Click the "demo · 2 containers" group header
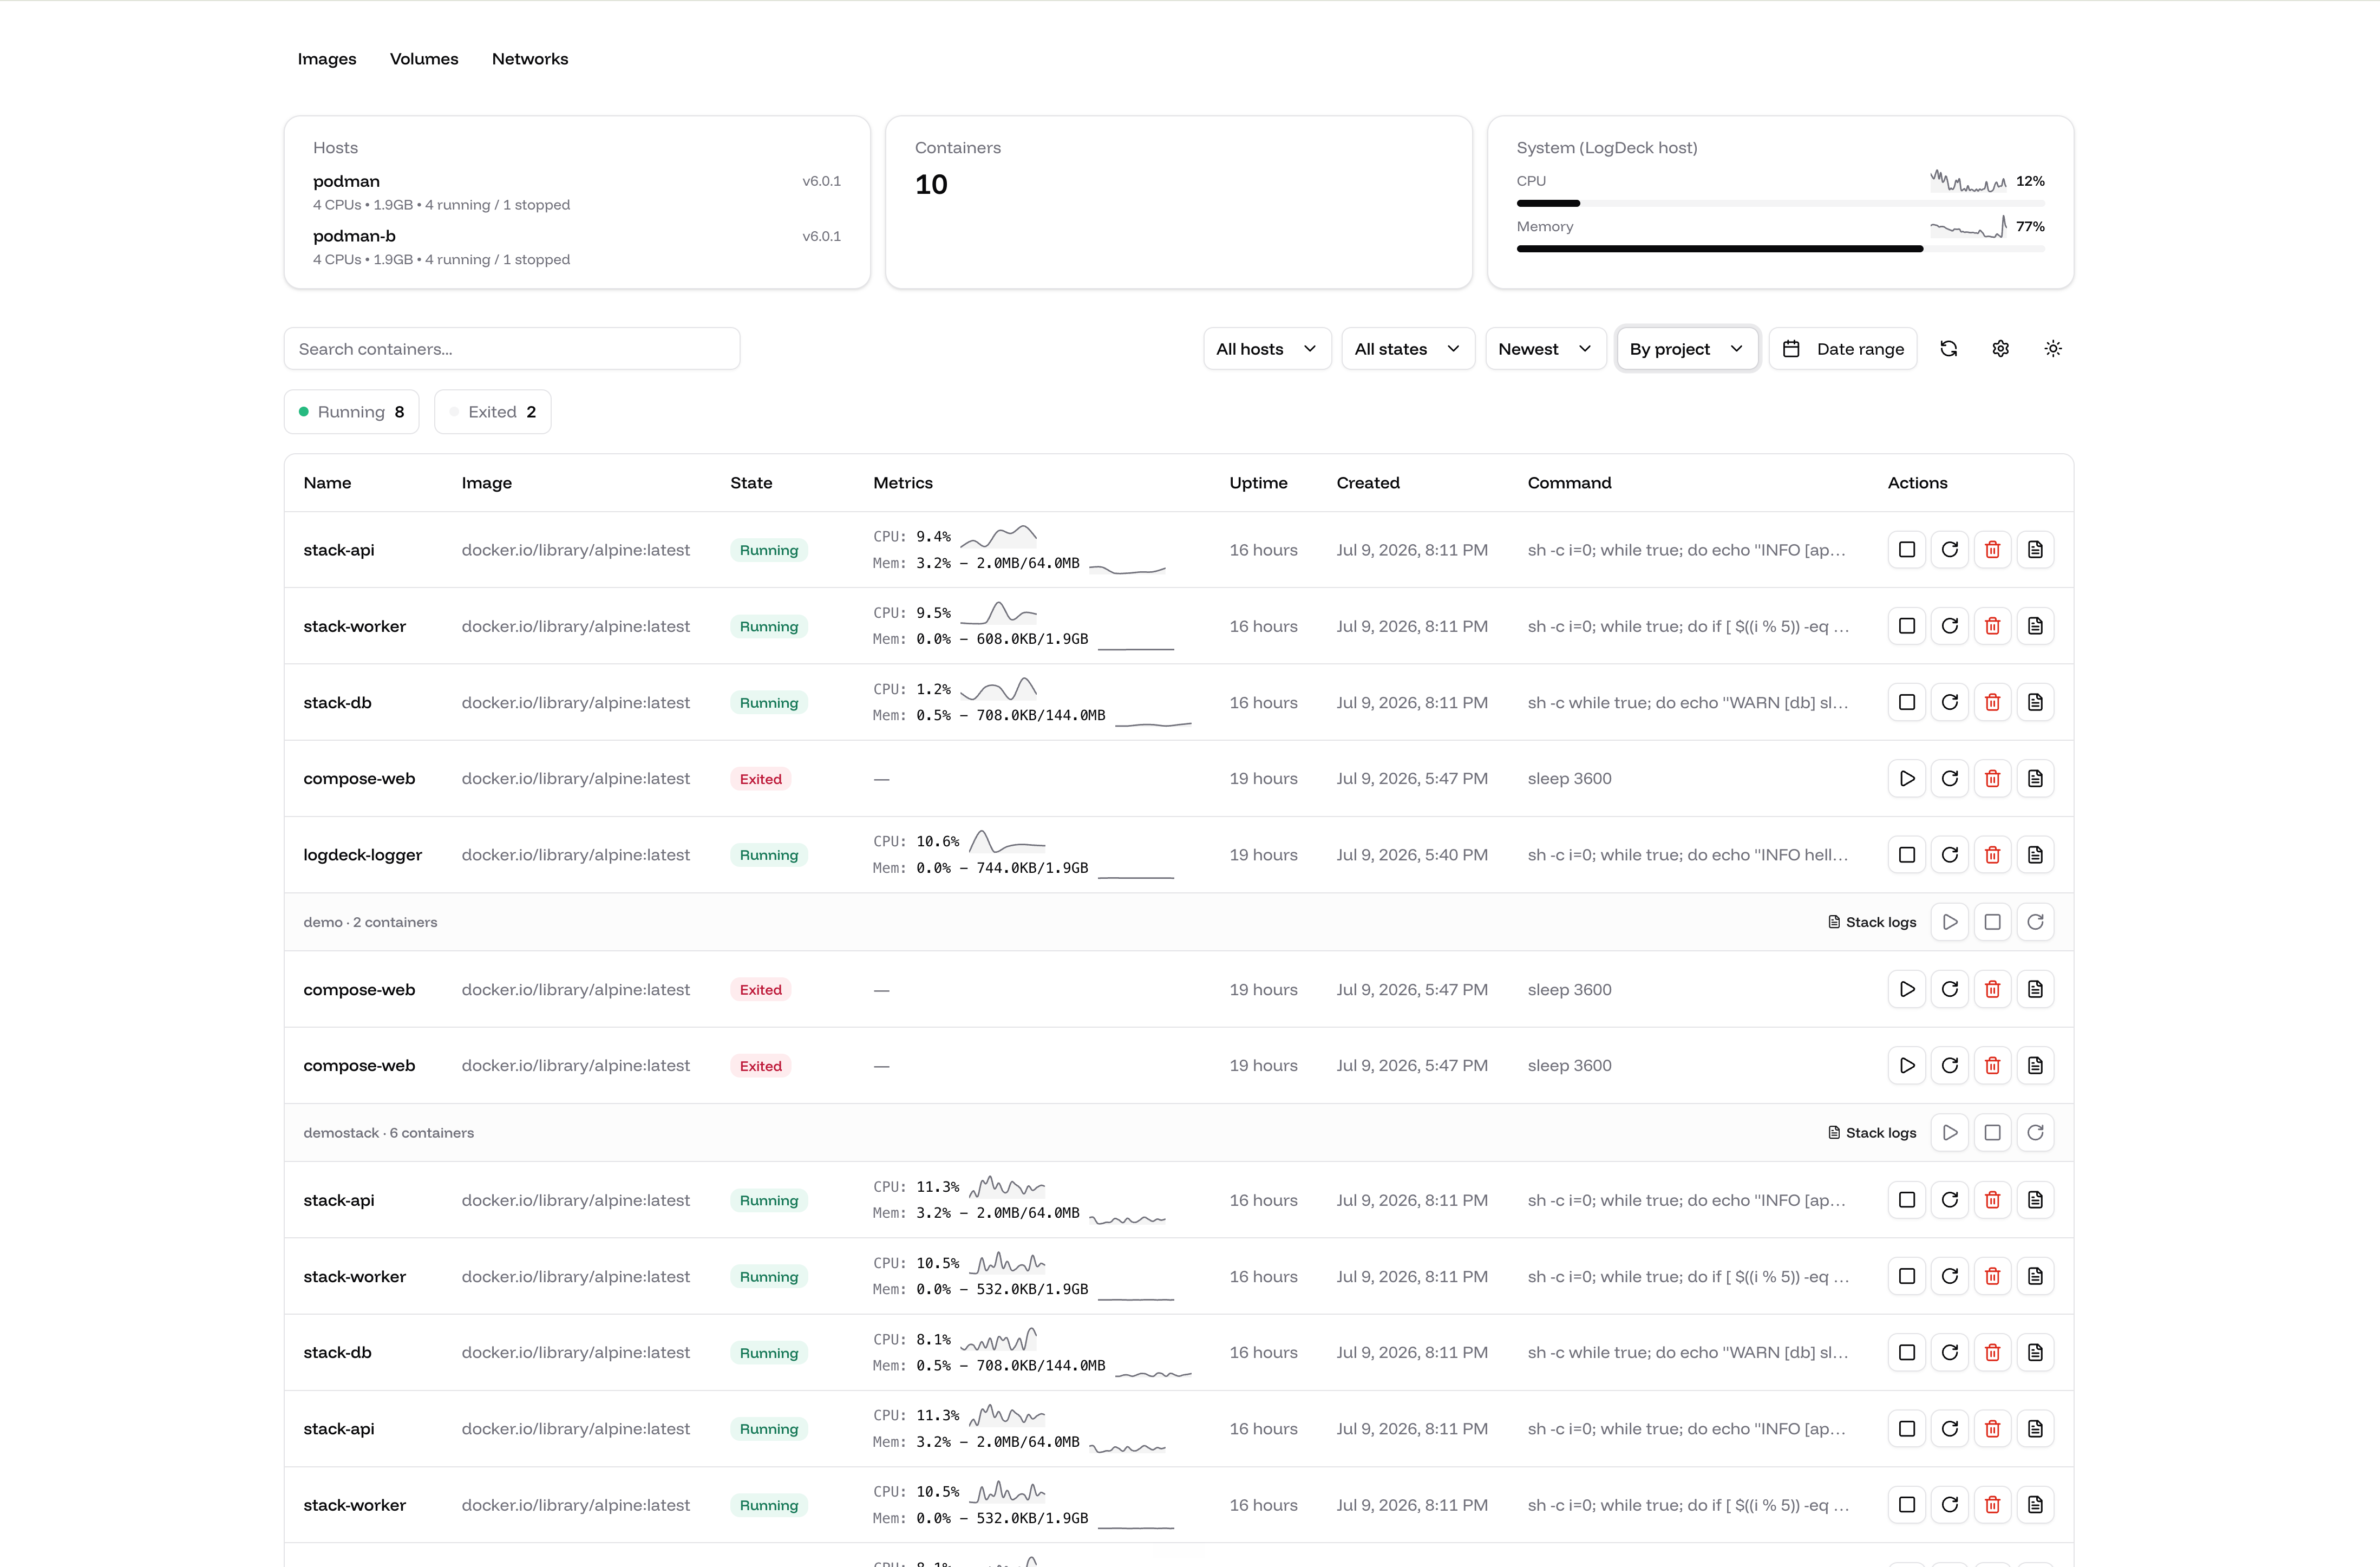Viewport: 2380px width, 1567px height. [370, 922]
